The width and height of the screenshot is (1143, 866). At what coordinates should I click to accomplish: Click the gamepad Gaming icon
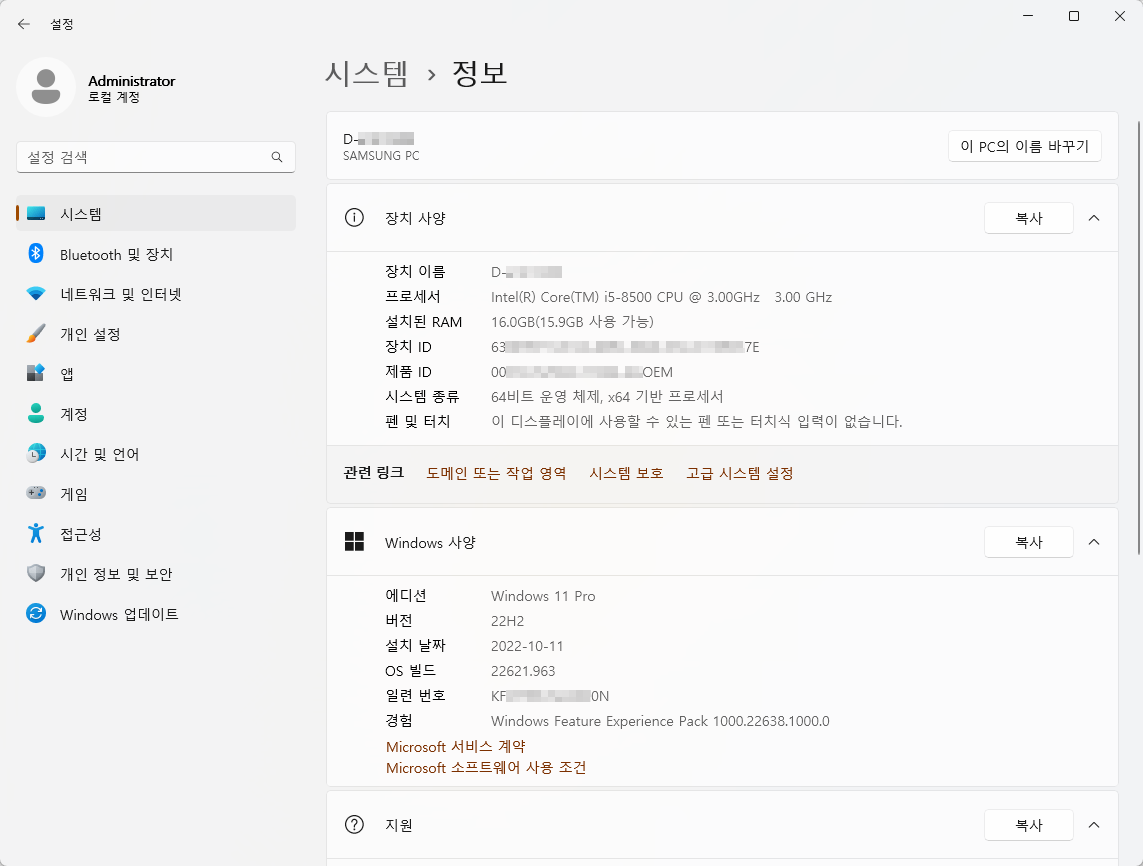pos(36,494)
